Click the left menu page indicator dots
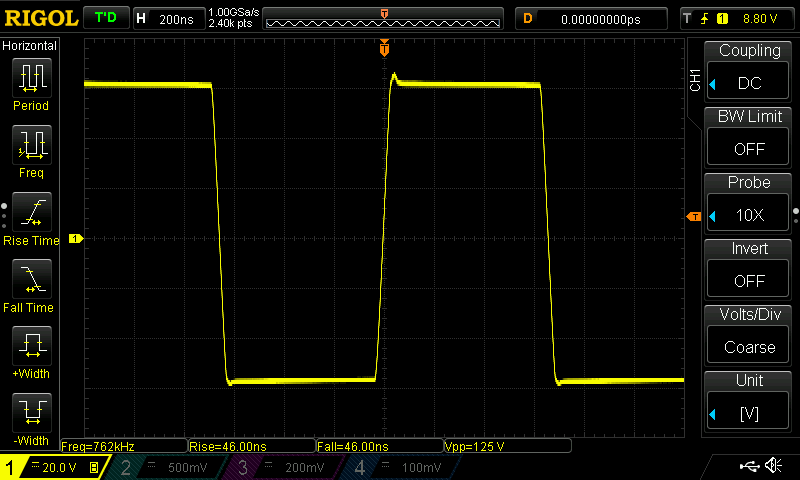This screenshot has width=800, height=480. pos(4,216)
